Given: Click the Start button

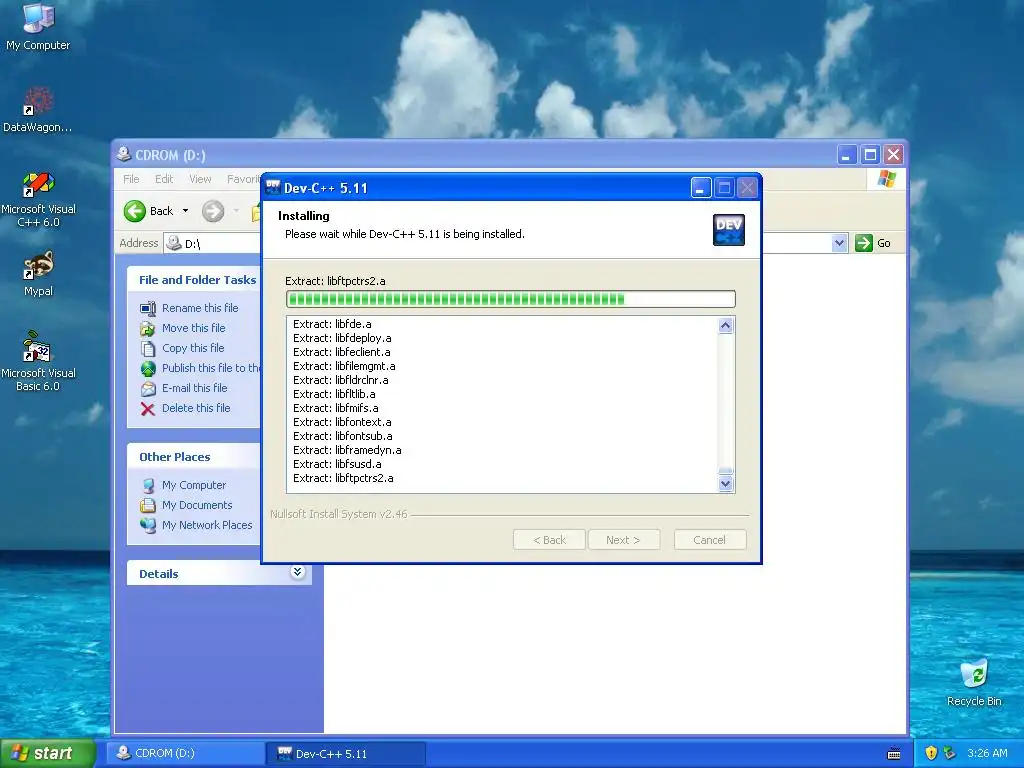Looking at the screenshot, I should click(47, 753).
